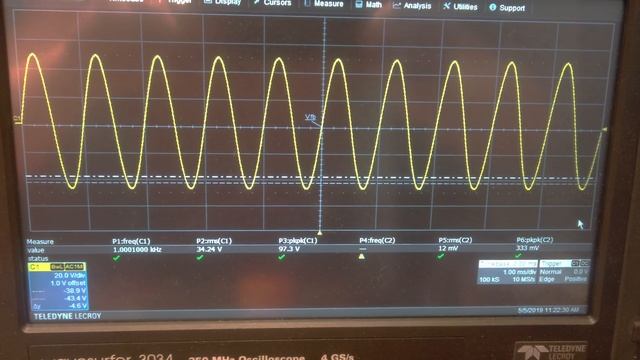Select the P2:rms(C1) measurement header
This screenshot has width=640, height=360.
(214, 241)
